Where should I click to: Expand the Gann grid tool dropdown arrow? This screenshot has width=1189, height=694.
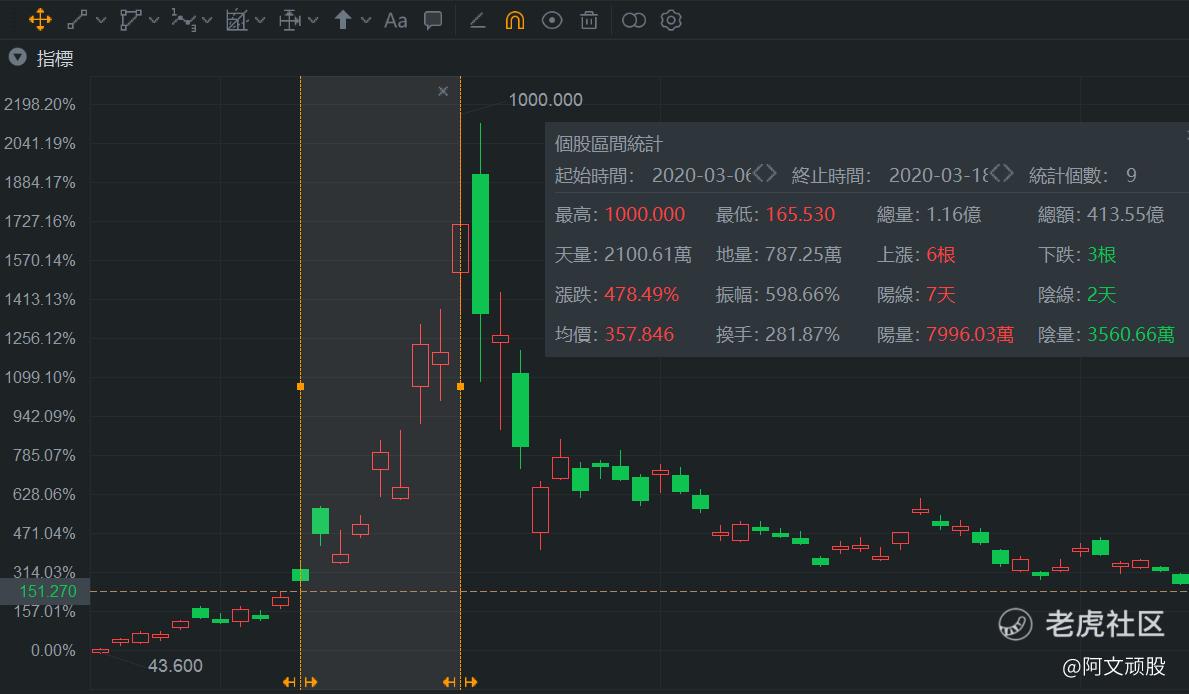tap(260, 20)
